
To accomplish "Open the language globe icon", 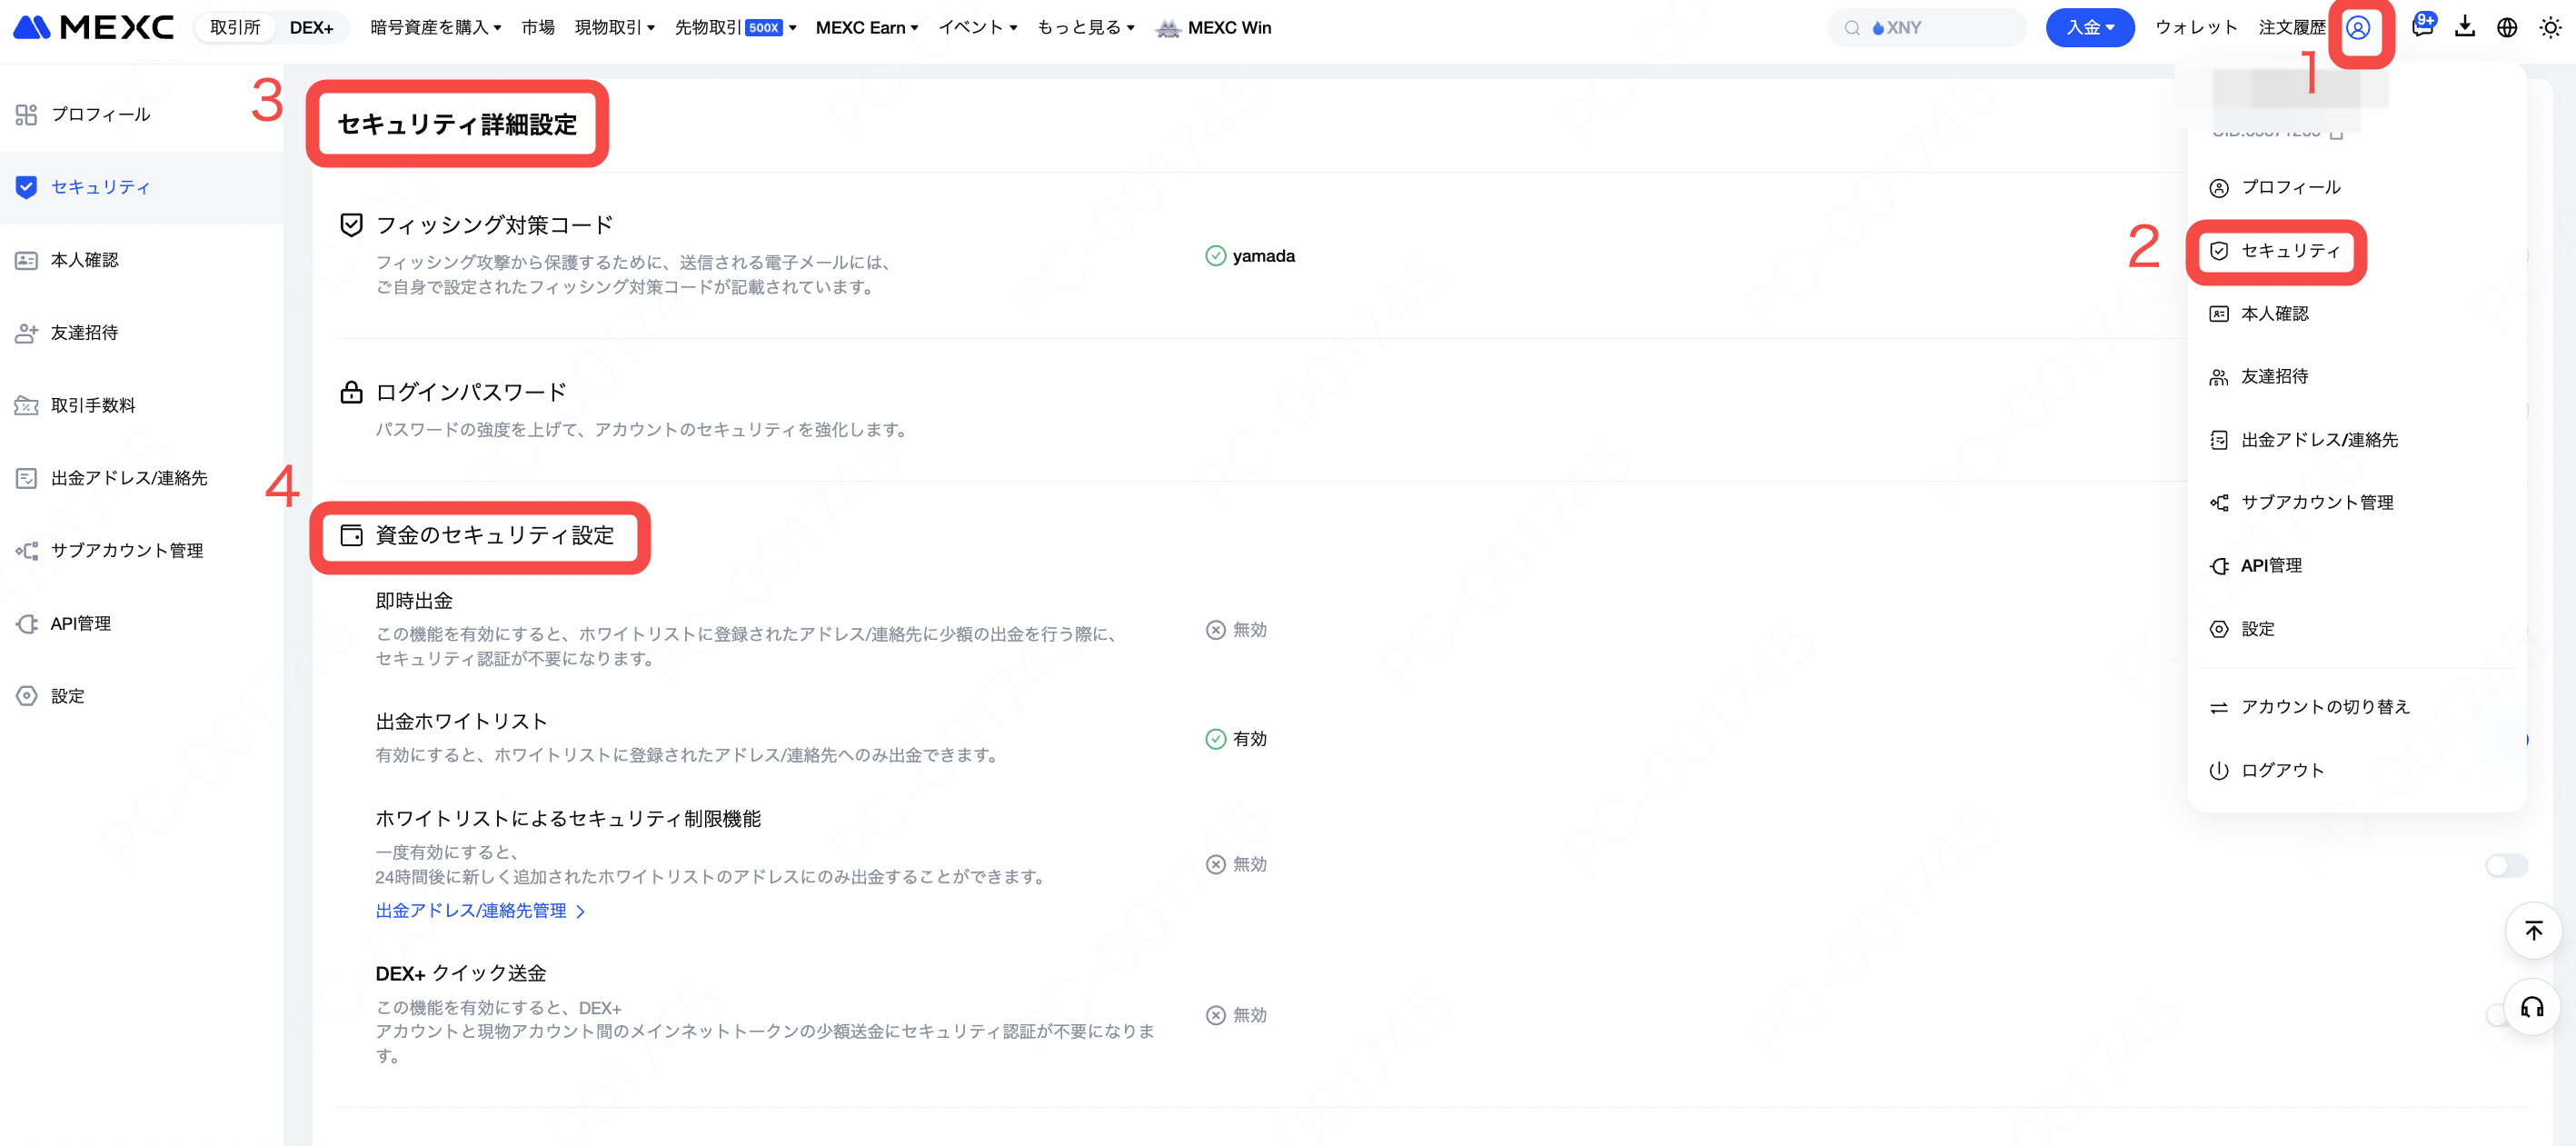I will pos(2506,28).
